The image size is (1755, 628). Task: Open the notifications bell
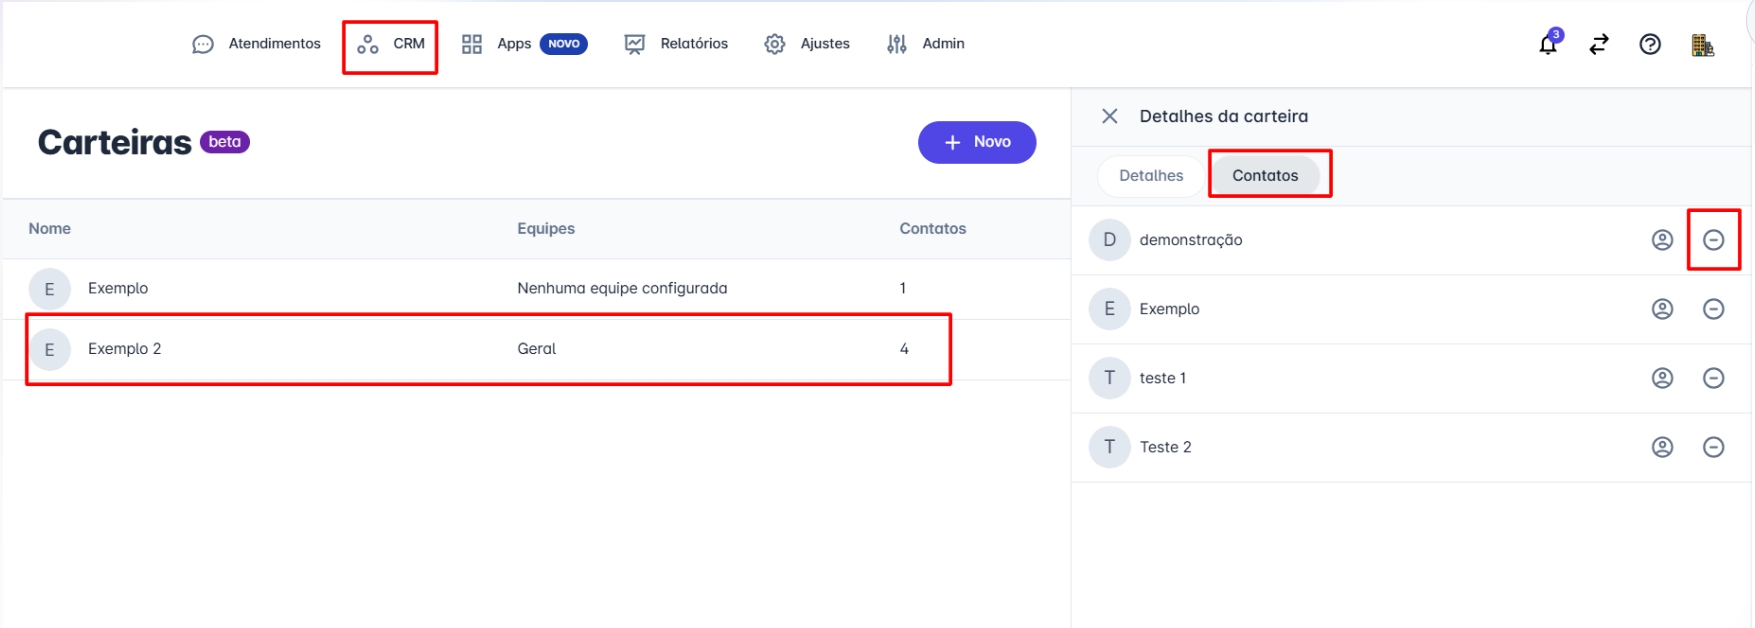pos(1548,44)
